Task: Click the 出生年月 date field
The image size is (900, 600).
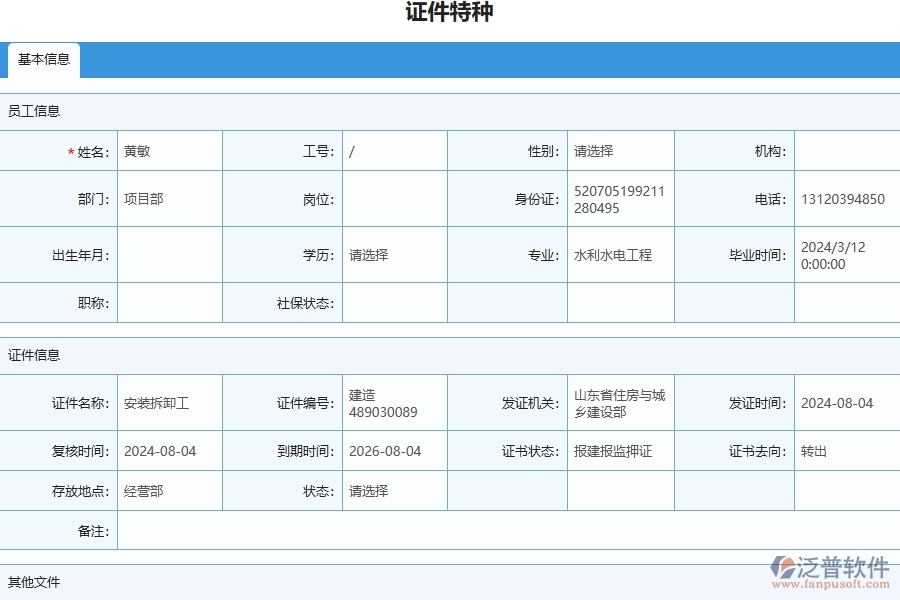Action: tap(168, 255)
